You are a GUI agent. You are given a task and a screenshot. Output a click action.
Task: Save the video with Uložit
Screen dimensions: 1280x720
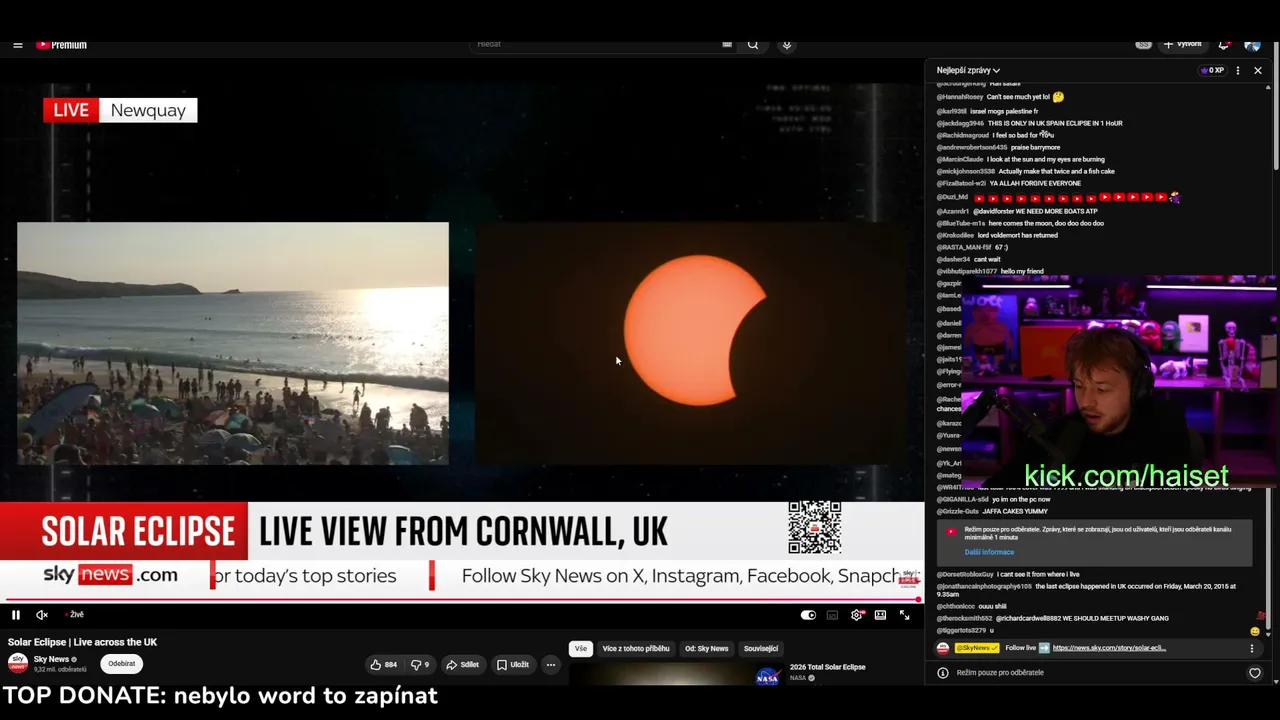(513, 665)
